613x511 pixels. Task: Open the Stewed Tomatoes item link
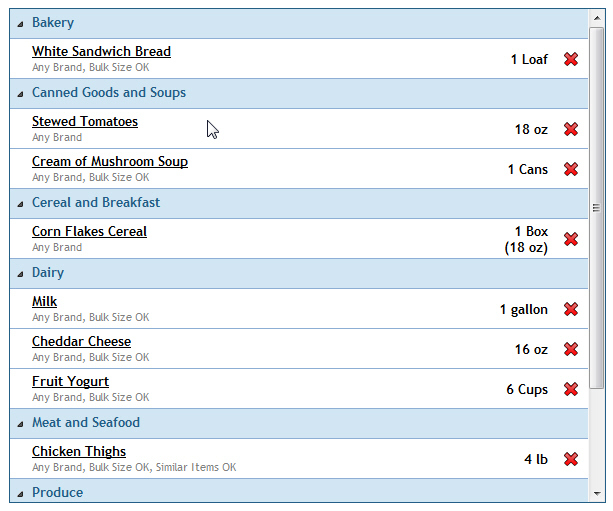tap(85, 121)
